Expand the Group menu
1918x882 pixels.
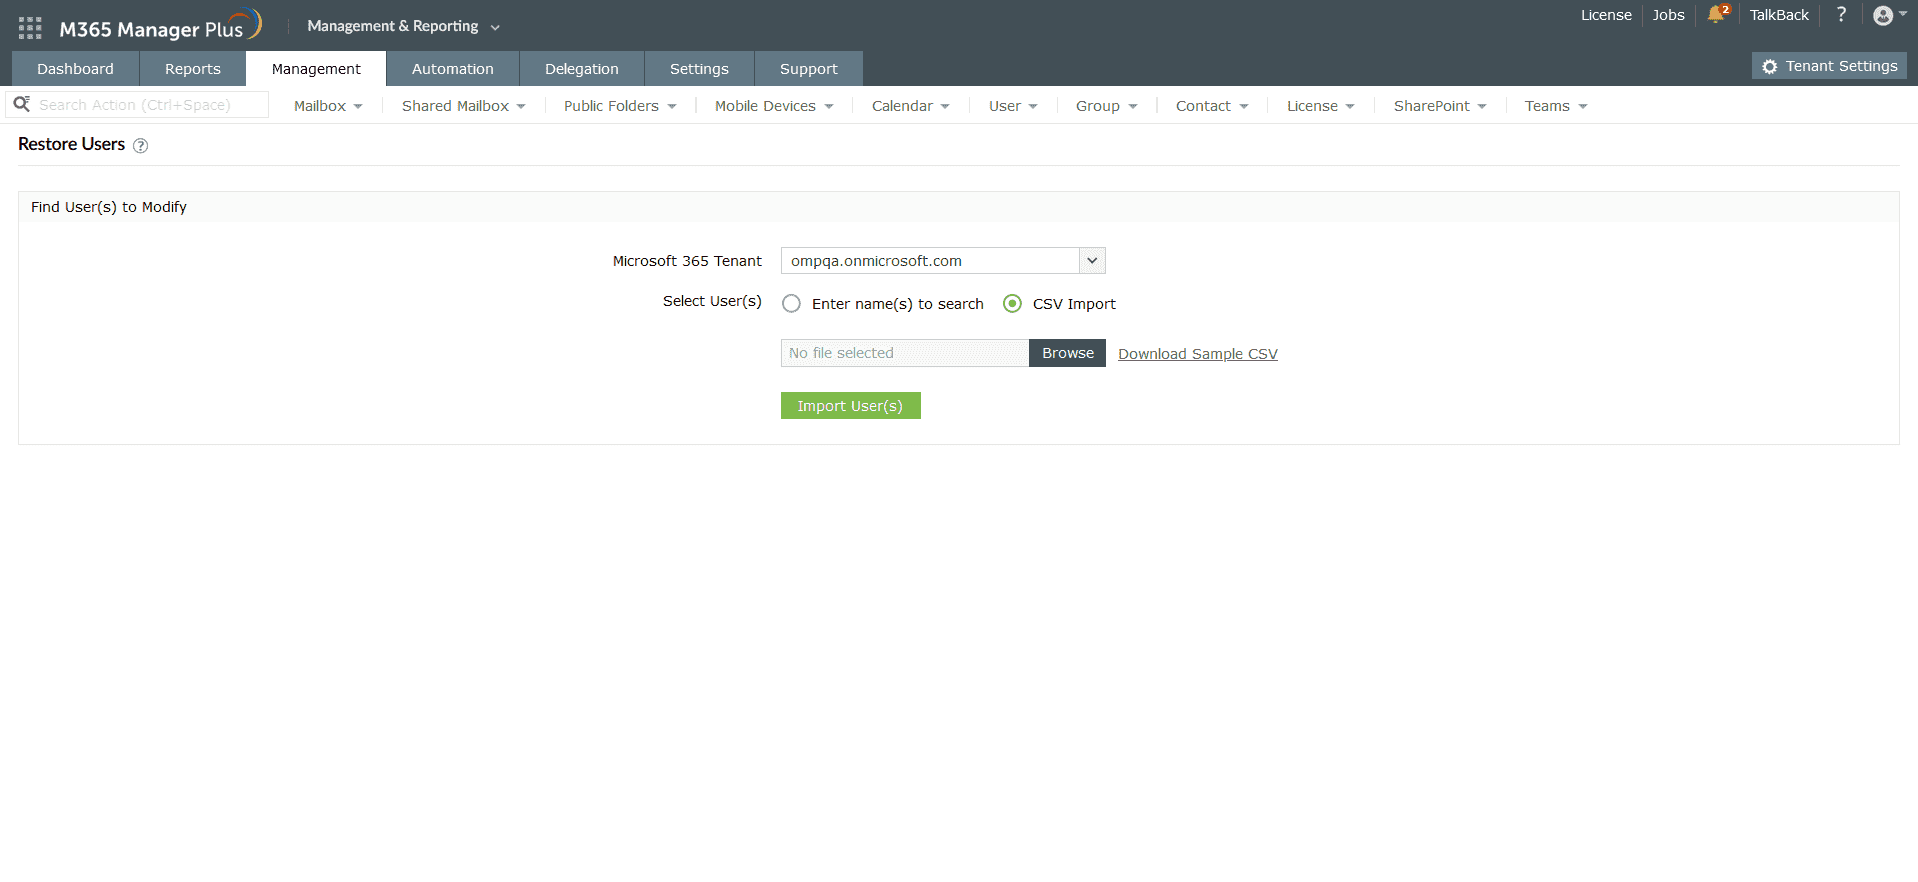point(1106,106)
